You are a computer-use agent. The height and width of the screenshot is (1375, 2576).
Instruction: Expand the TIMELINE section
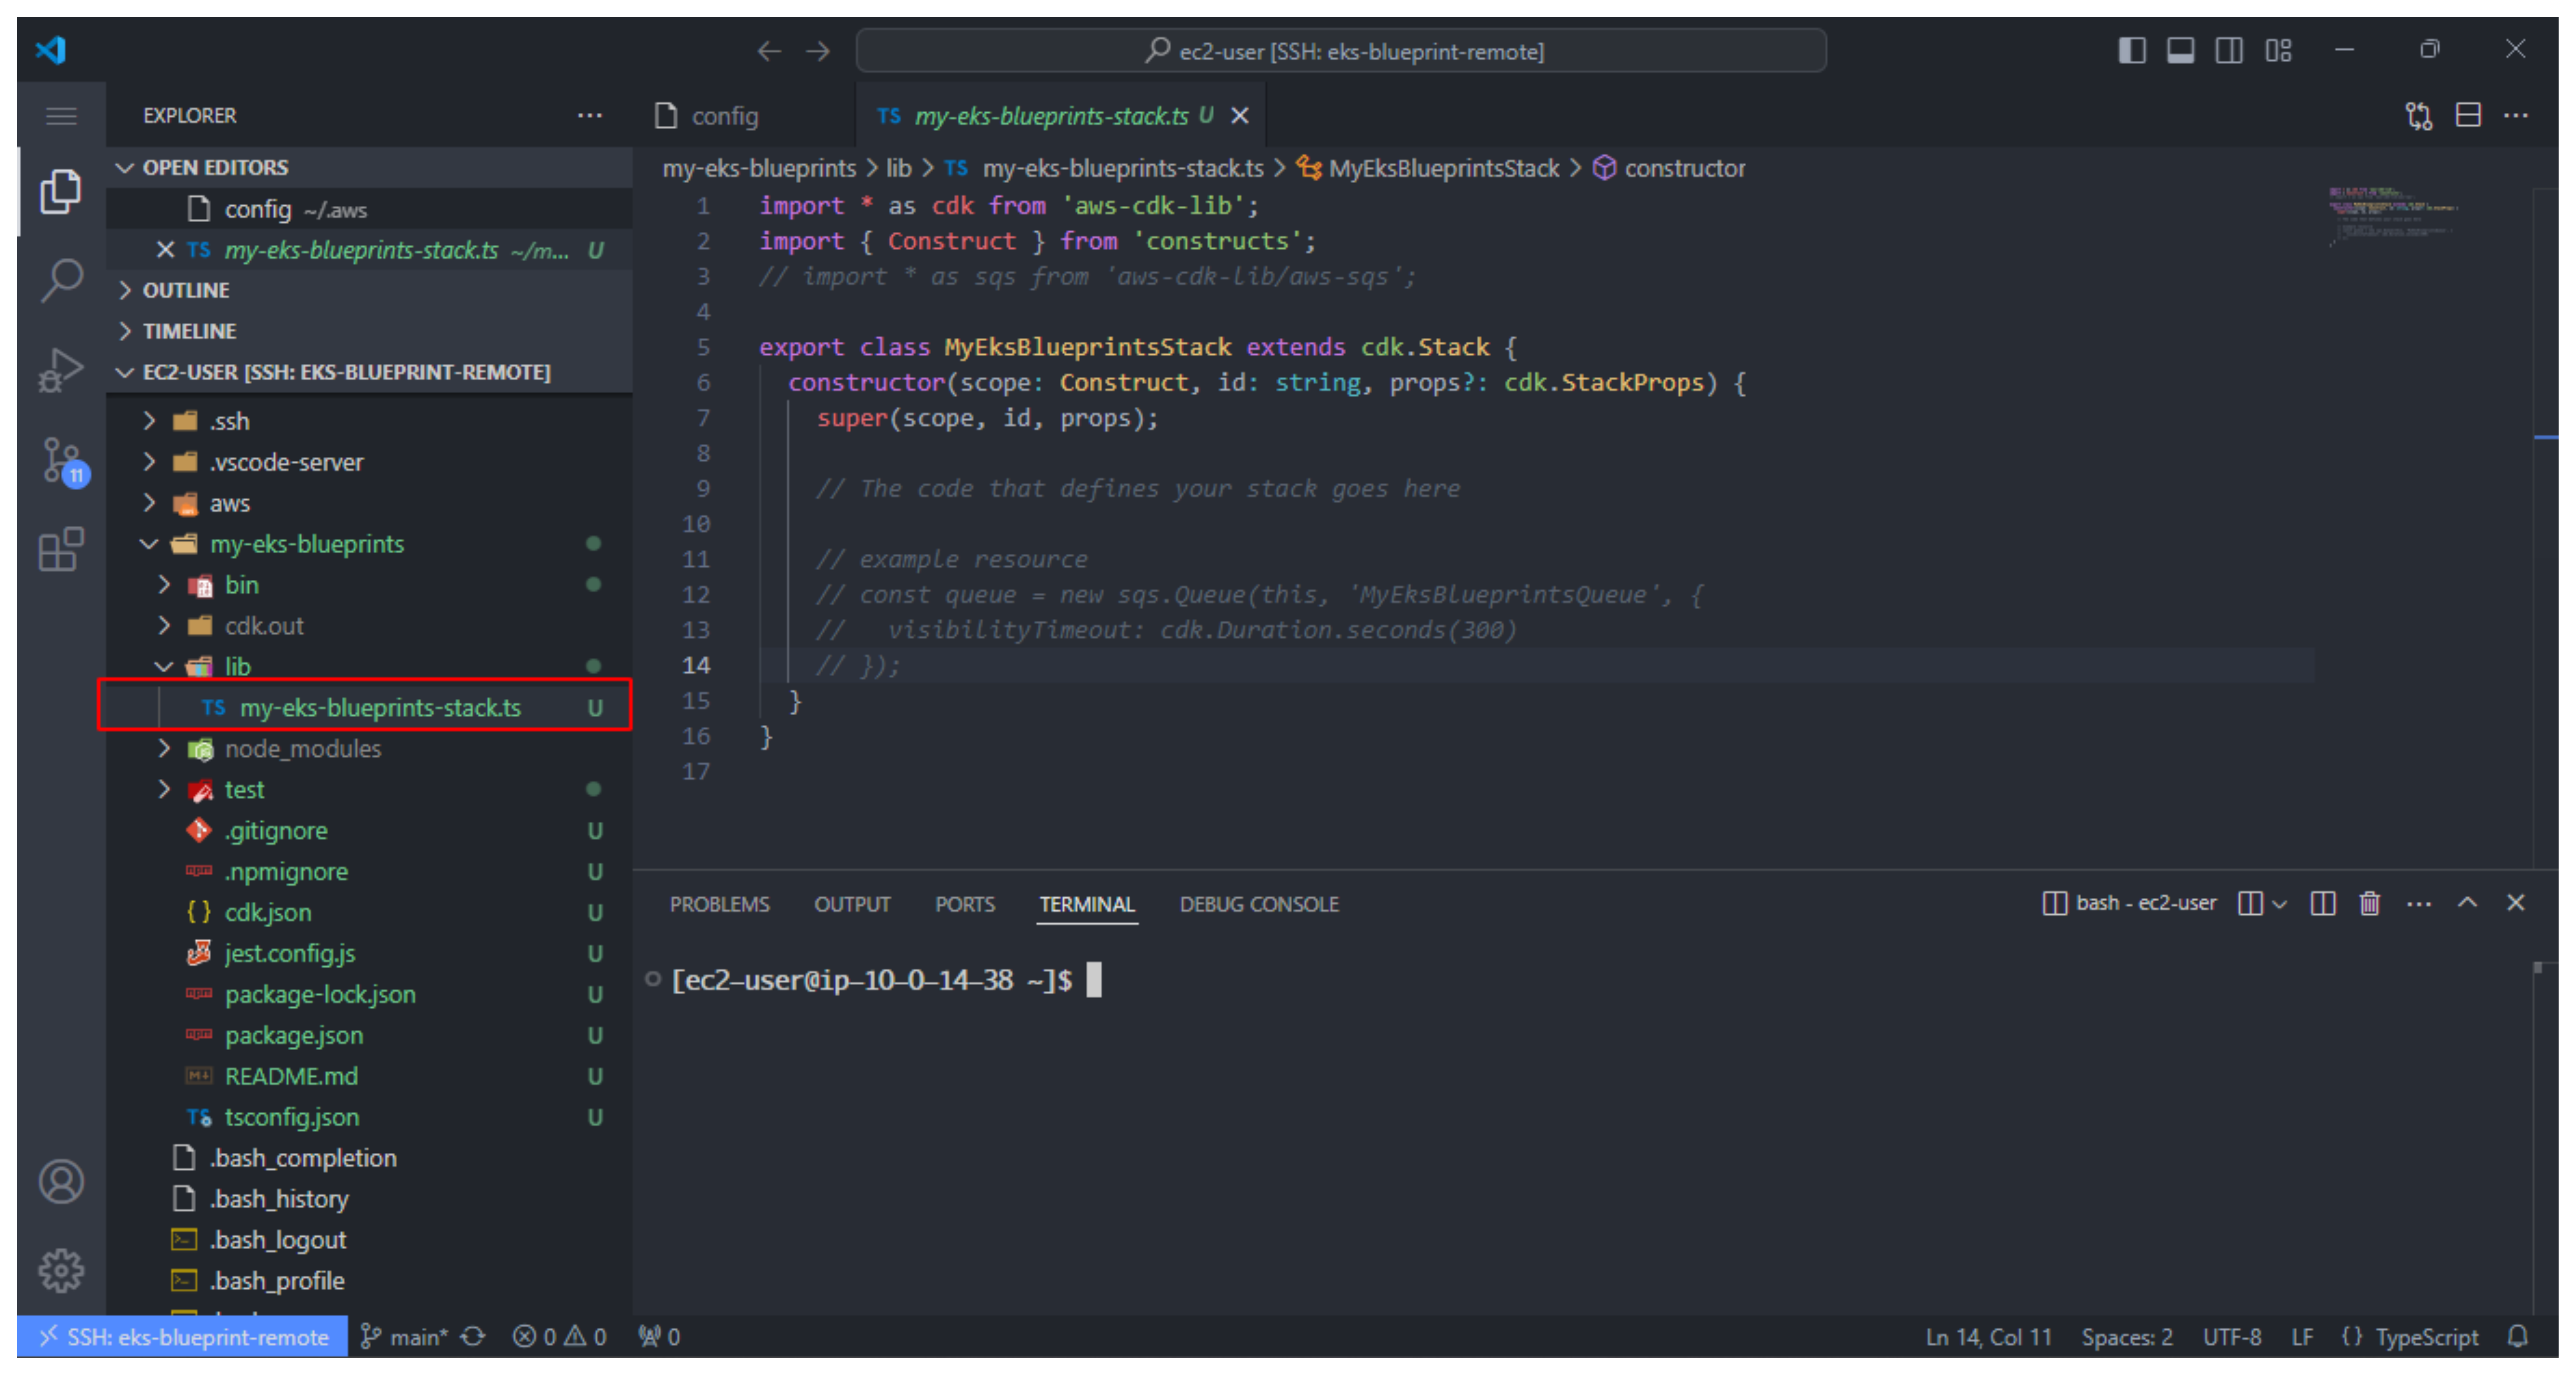368,331
